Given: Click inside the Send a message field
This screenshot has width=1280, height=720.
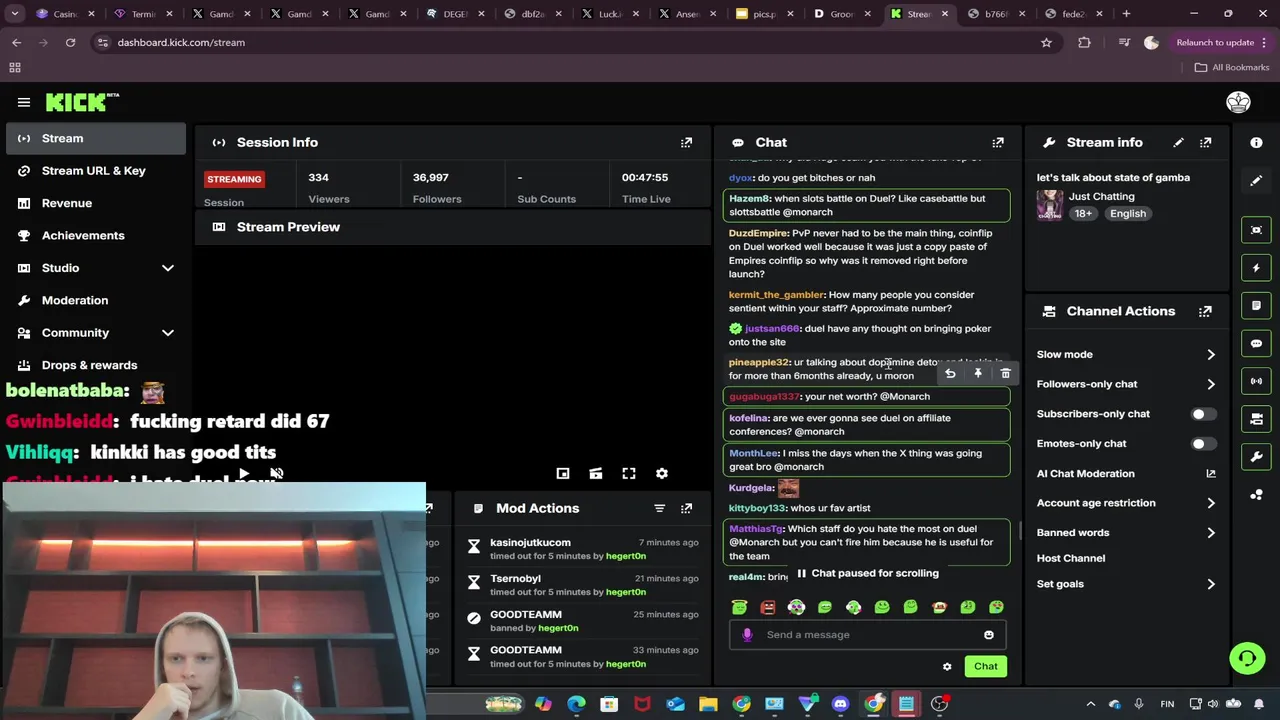Looking at the screenshot, I should (867, 635).
